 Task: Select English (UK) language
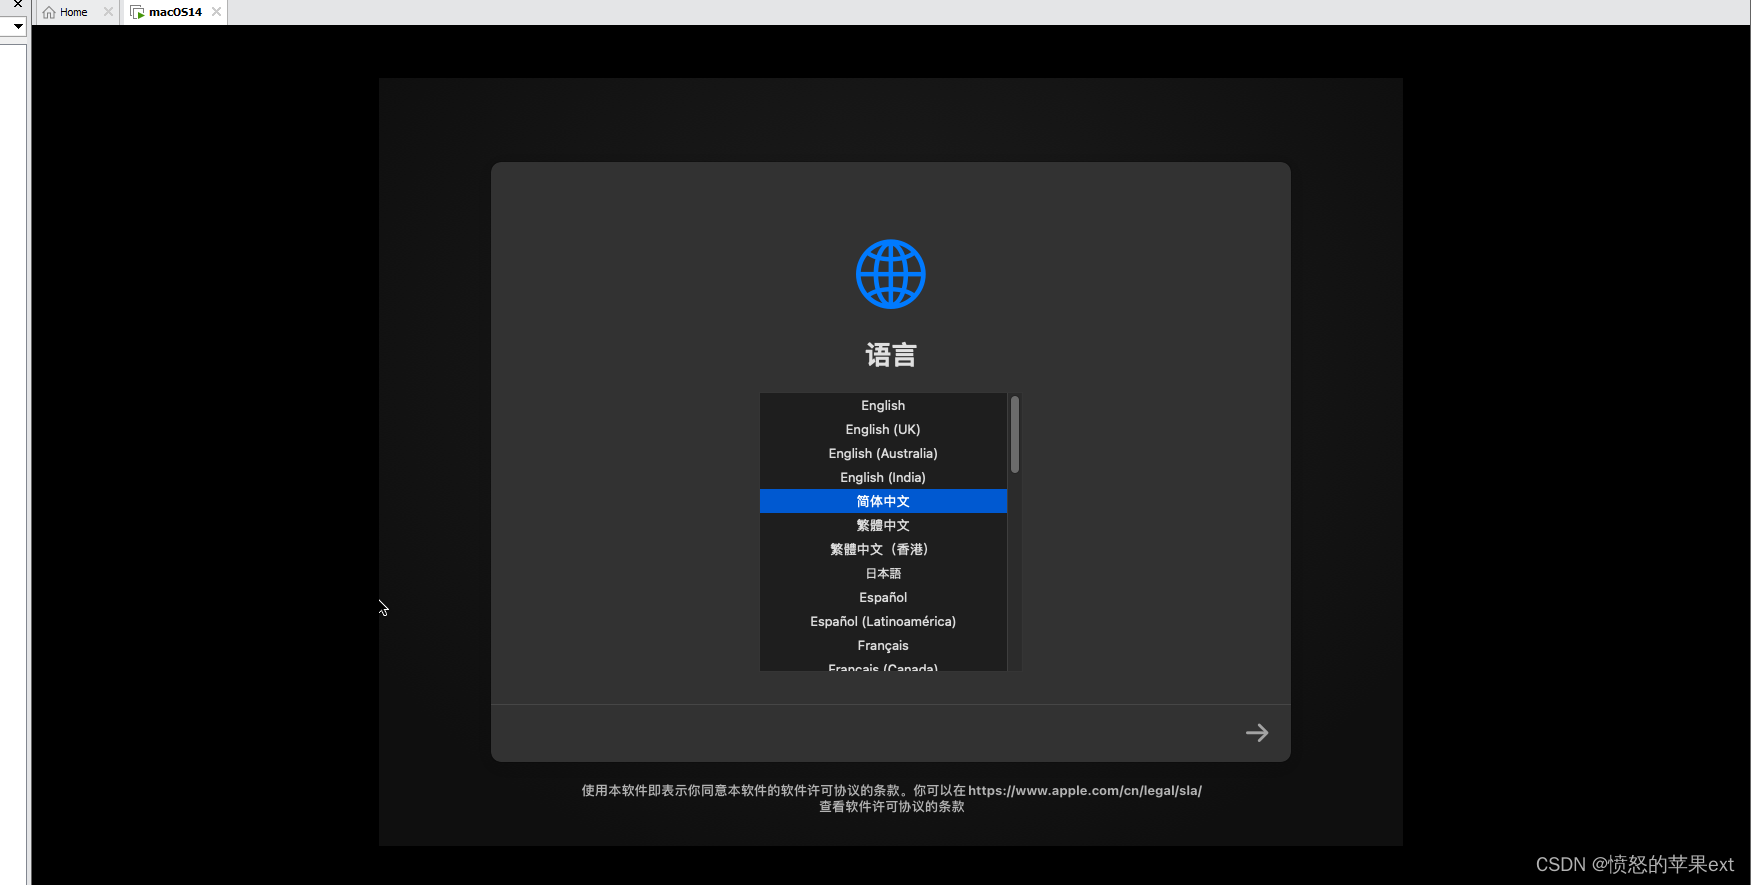[x=883, y=429]
